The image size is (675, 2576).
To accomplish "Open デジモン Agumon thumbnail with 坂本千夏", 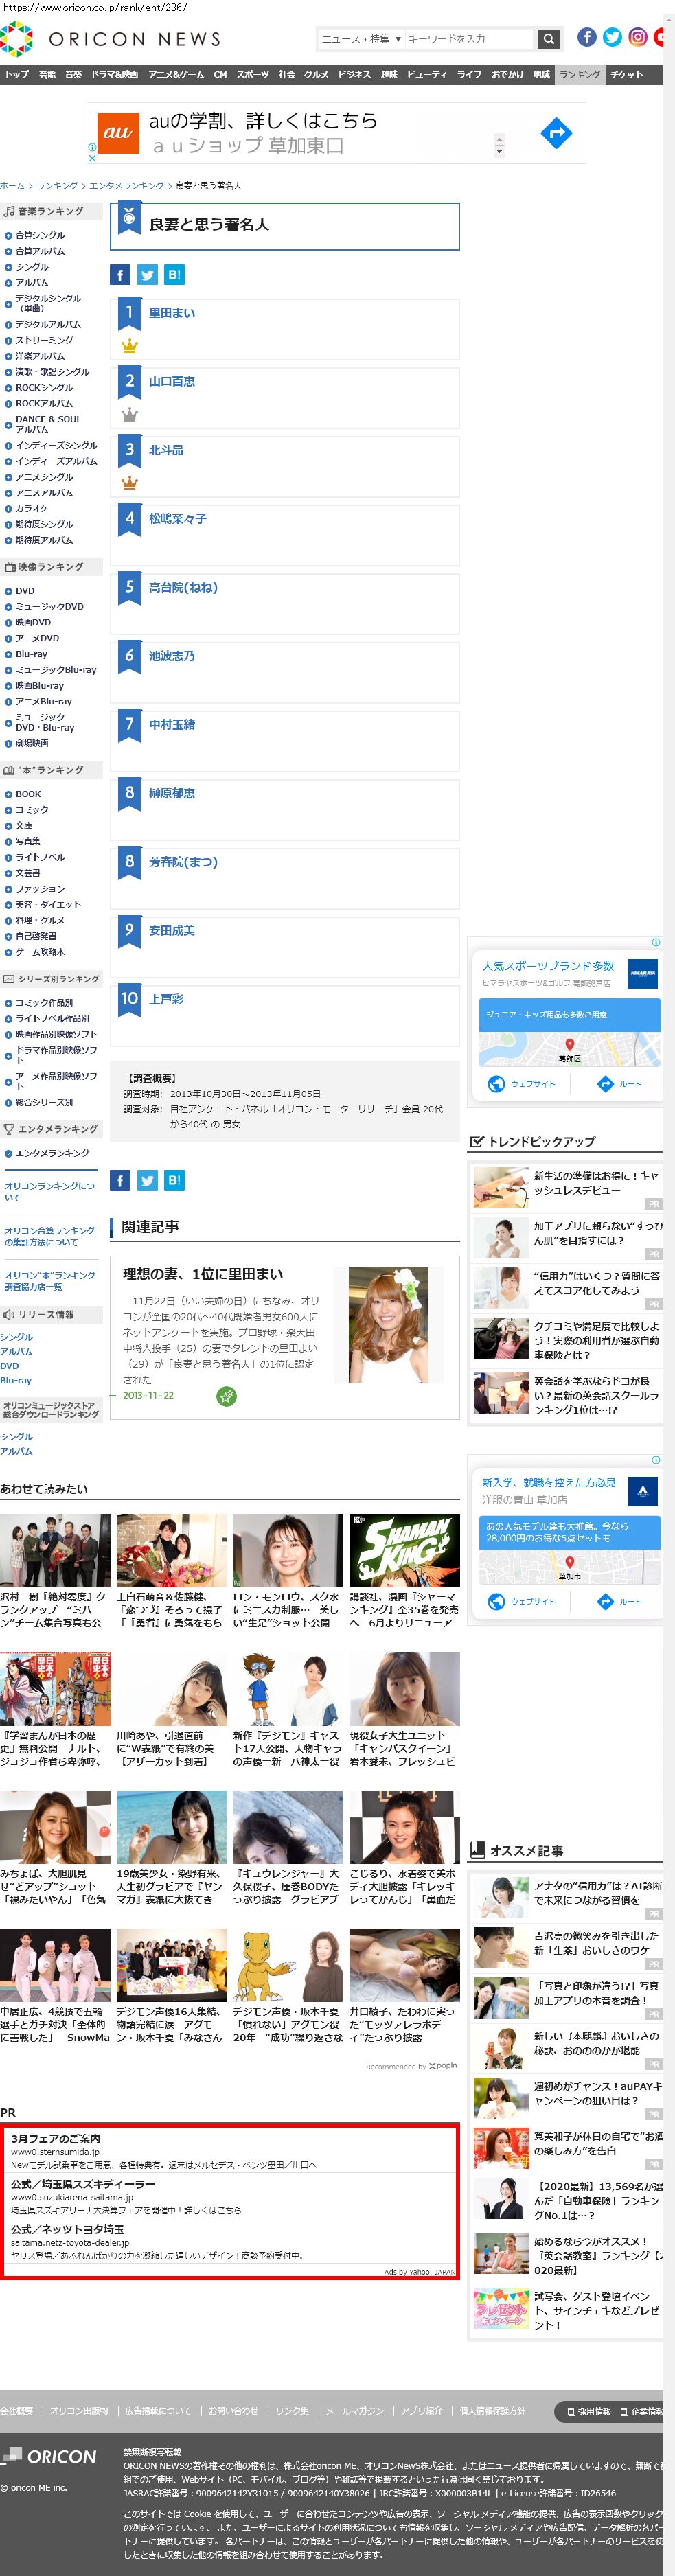I will [x=288, y=1965].
